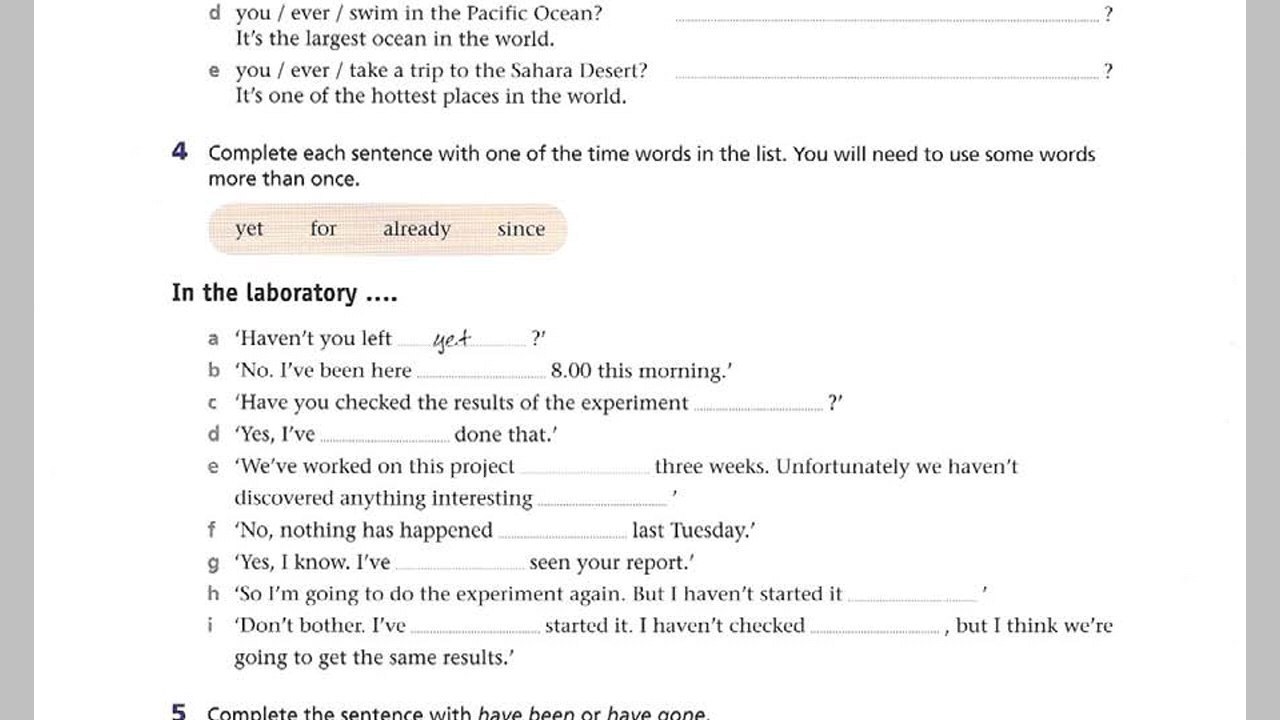Click the text ''No, nothing has happened'
This screenshot has width=1280, height=720.
click(364, 531)
